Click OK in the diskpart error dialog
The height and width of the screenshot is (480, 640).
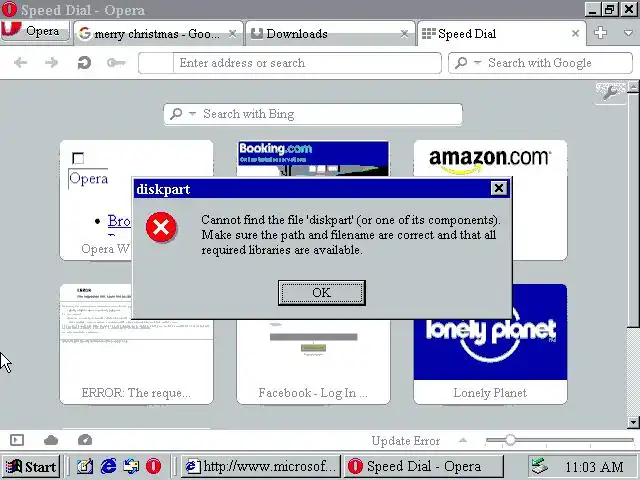322,293
